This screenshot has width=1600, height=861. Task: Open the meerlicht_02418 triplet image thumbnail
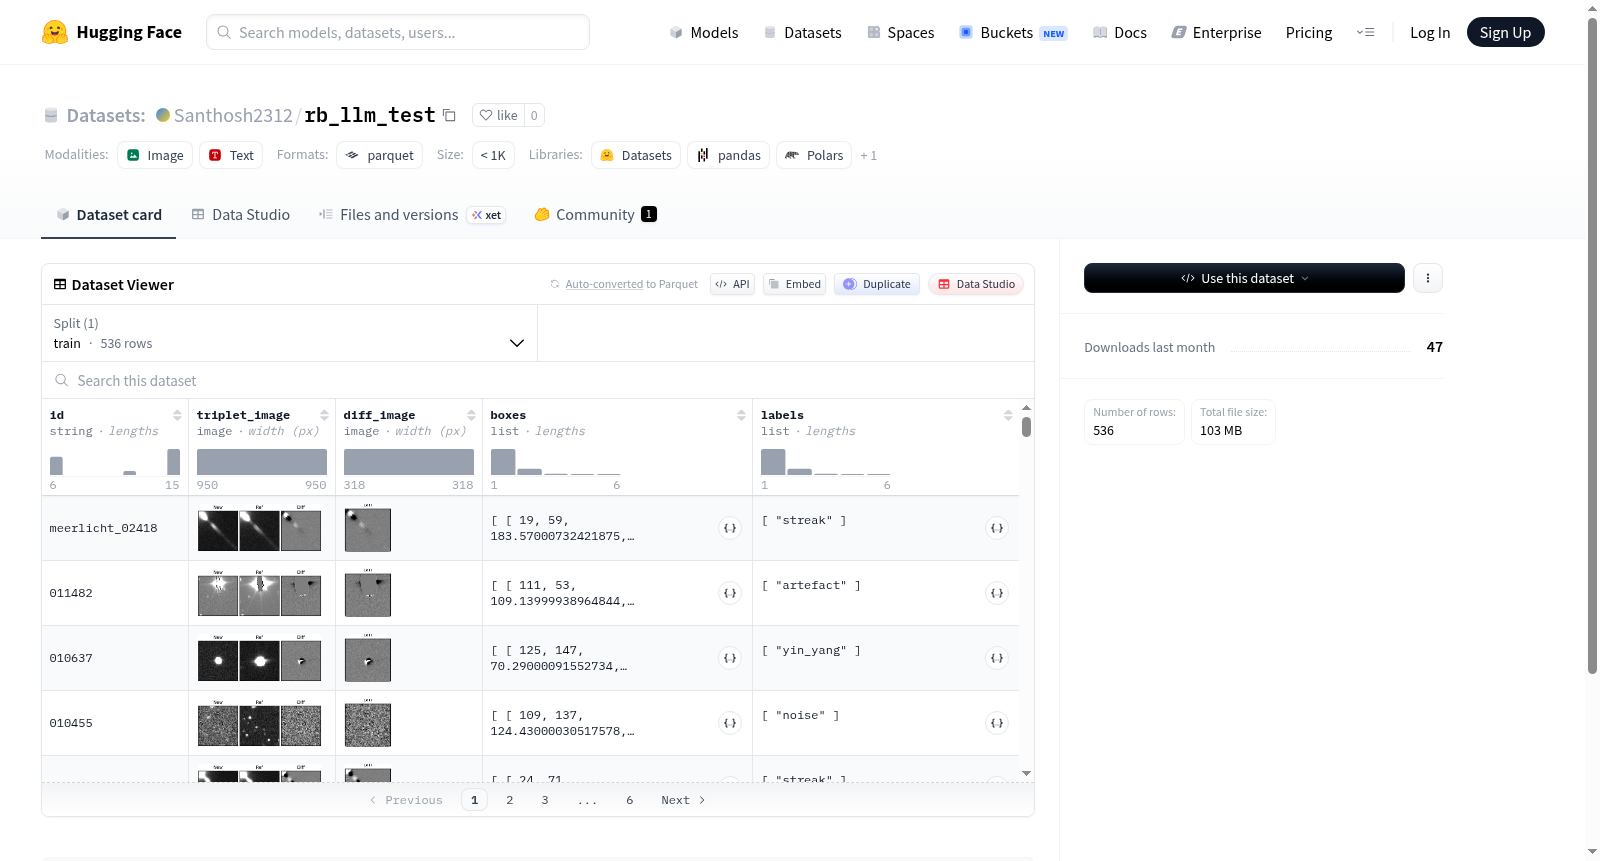pos(260,528)
